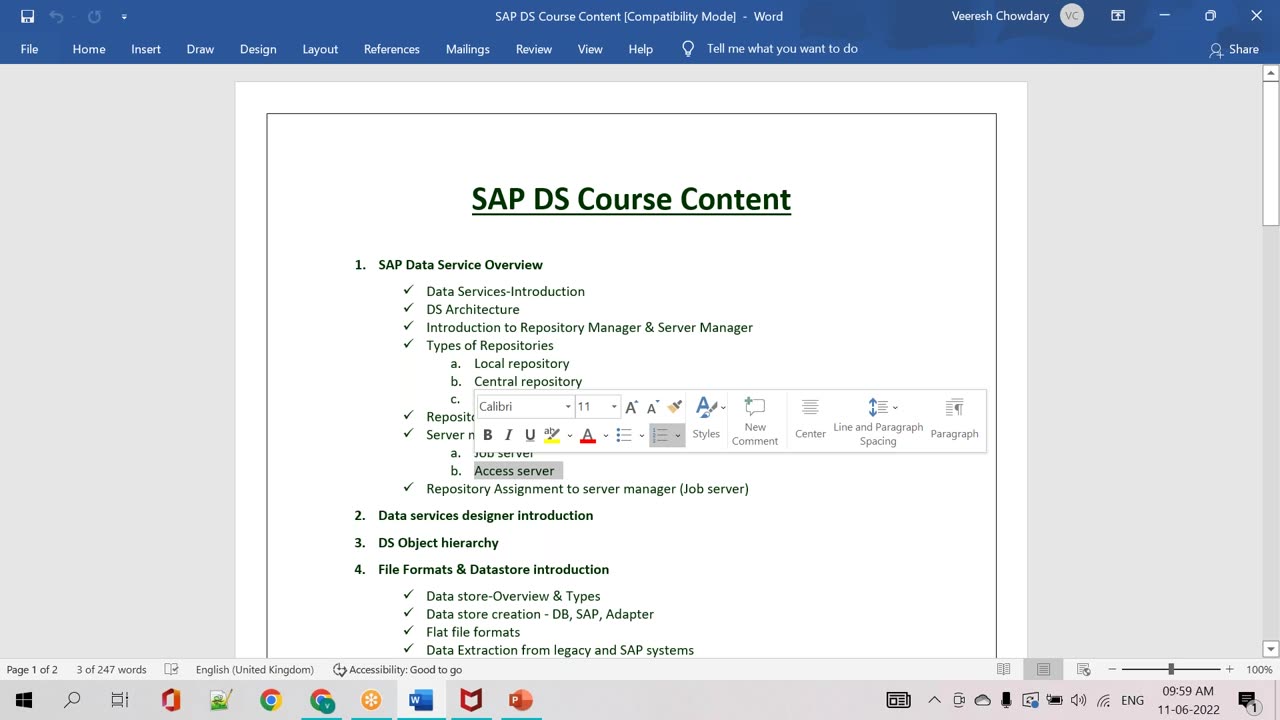The width and height of the screenshot is (1280, 720).
Task: Click the Decrease Font Size icon
Action: [x=653, y=407]
